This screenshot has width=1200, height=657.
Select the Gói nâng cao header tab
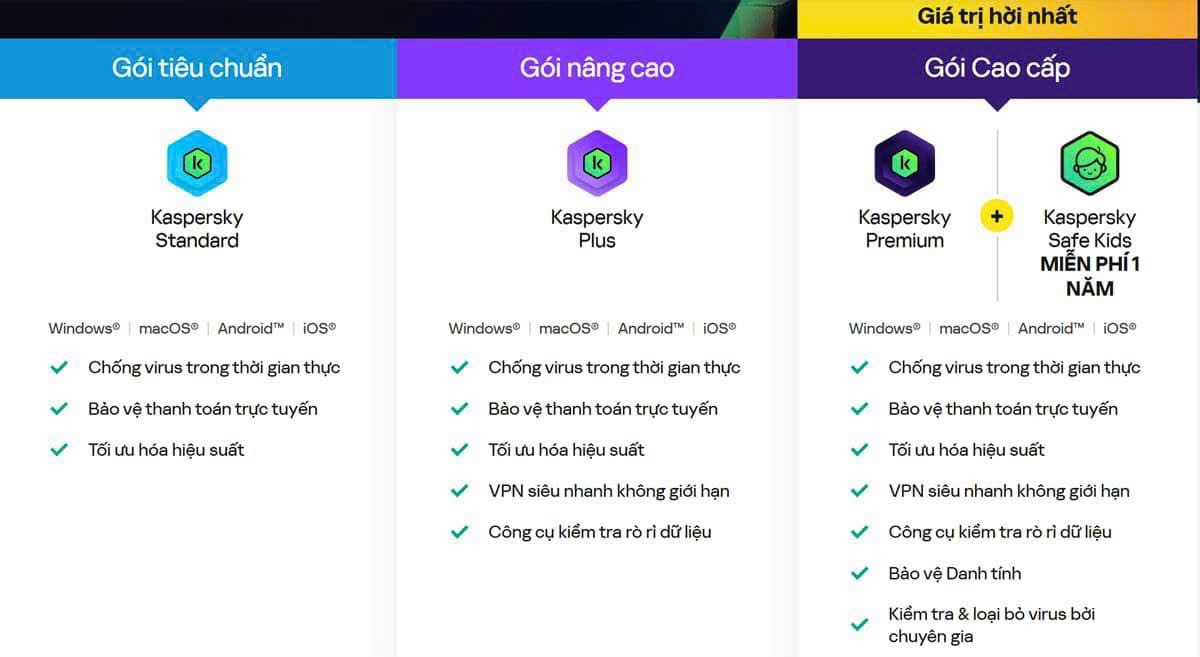coord(597,68)
